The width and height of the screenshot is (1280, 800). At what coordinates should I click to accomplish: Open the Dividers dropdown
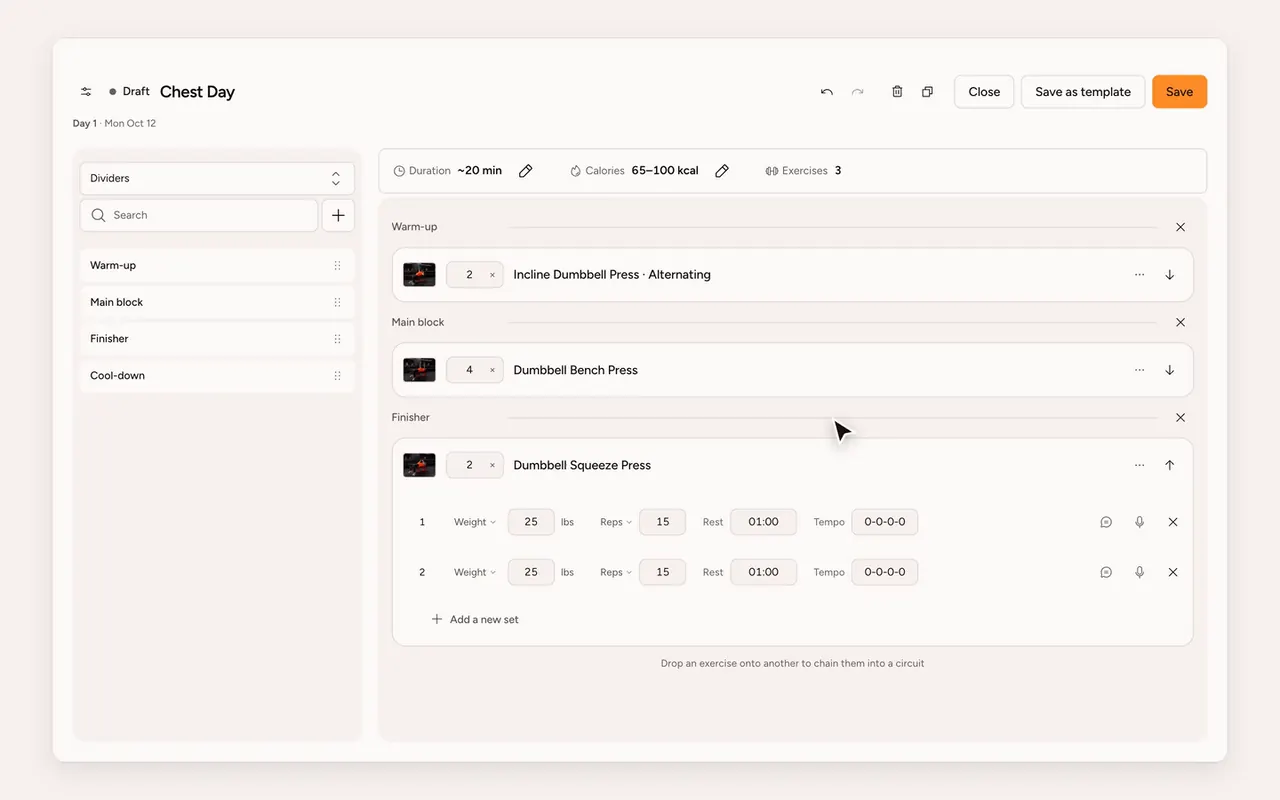pyautogui.click(x=217, y=178)
